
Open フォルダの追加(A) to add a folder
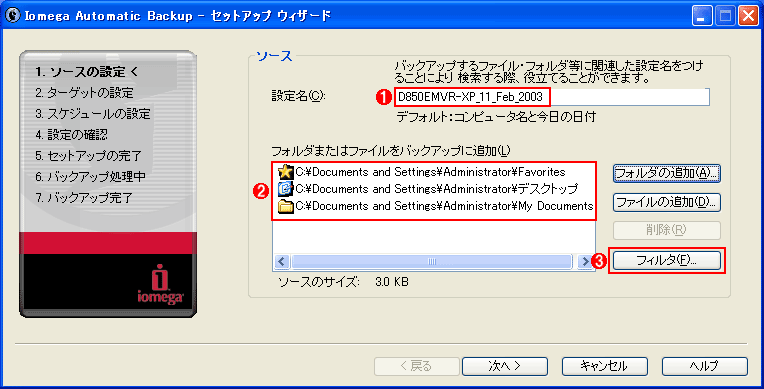point(667,174)
